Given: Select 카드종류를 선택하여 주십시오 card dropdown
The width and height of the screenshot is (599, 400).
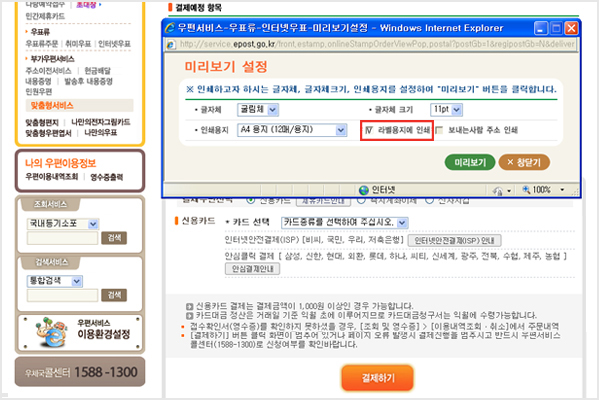Looking at the screenshot, I should (345, 222).
